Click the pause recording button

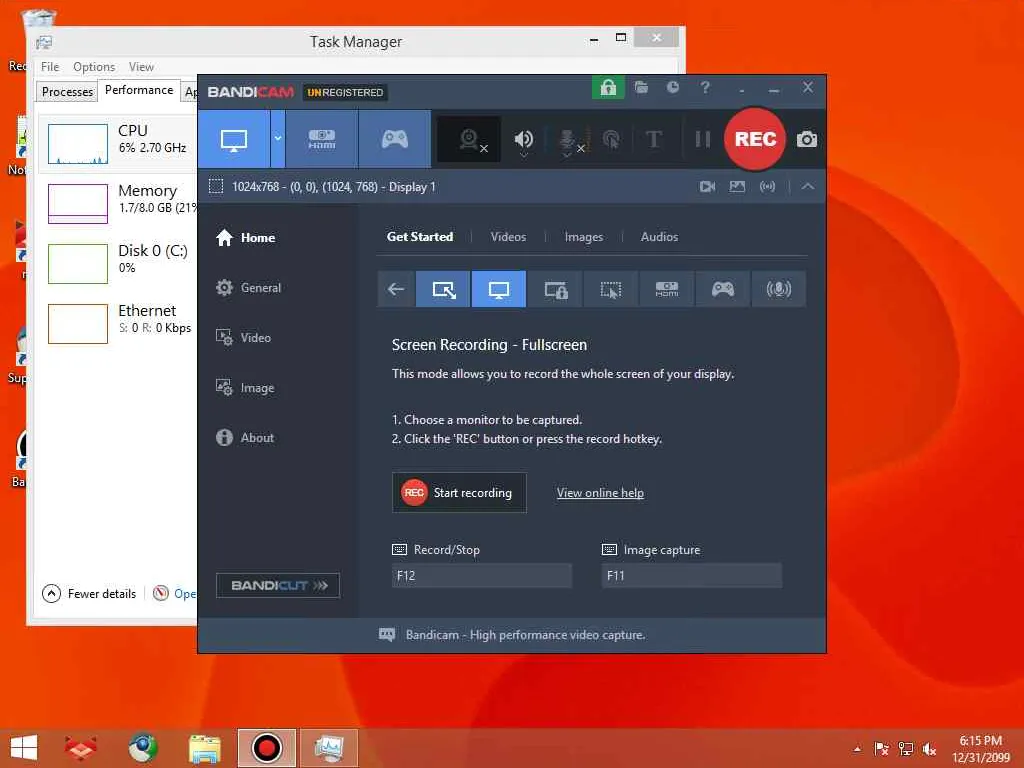703,139
